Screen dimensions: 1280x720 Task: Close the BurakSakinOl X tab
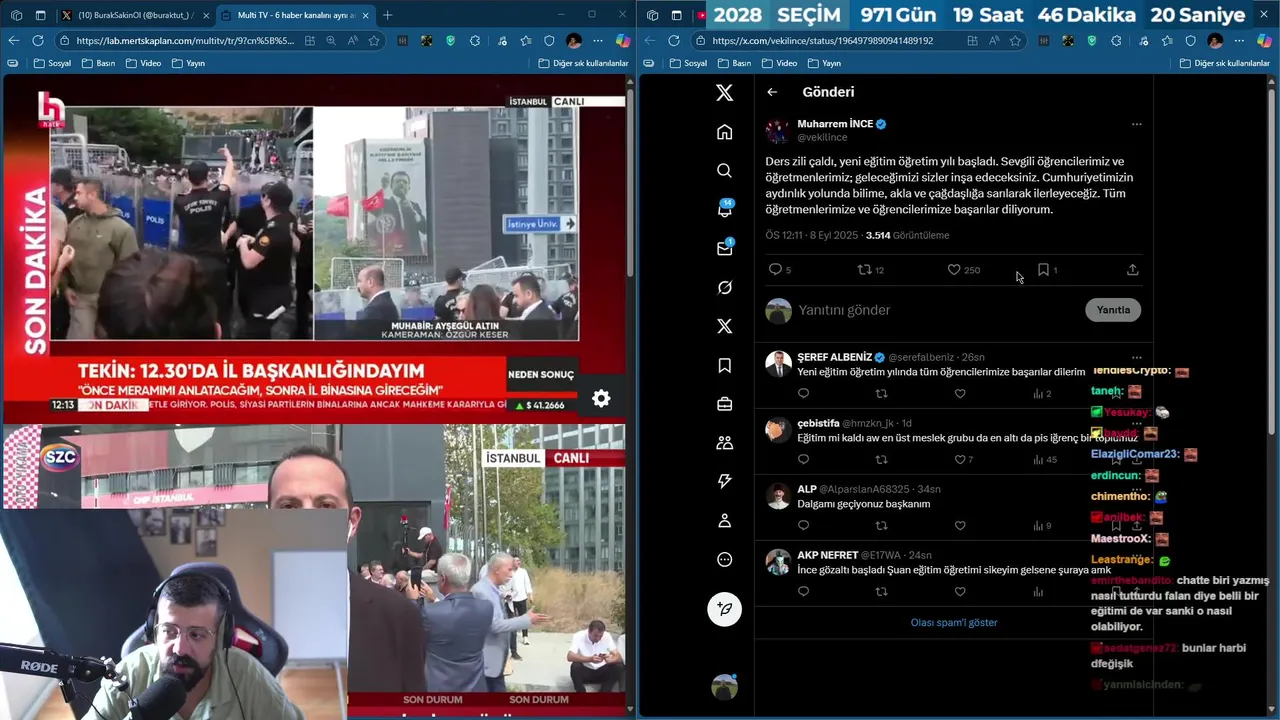tap(204, 15)
